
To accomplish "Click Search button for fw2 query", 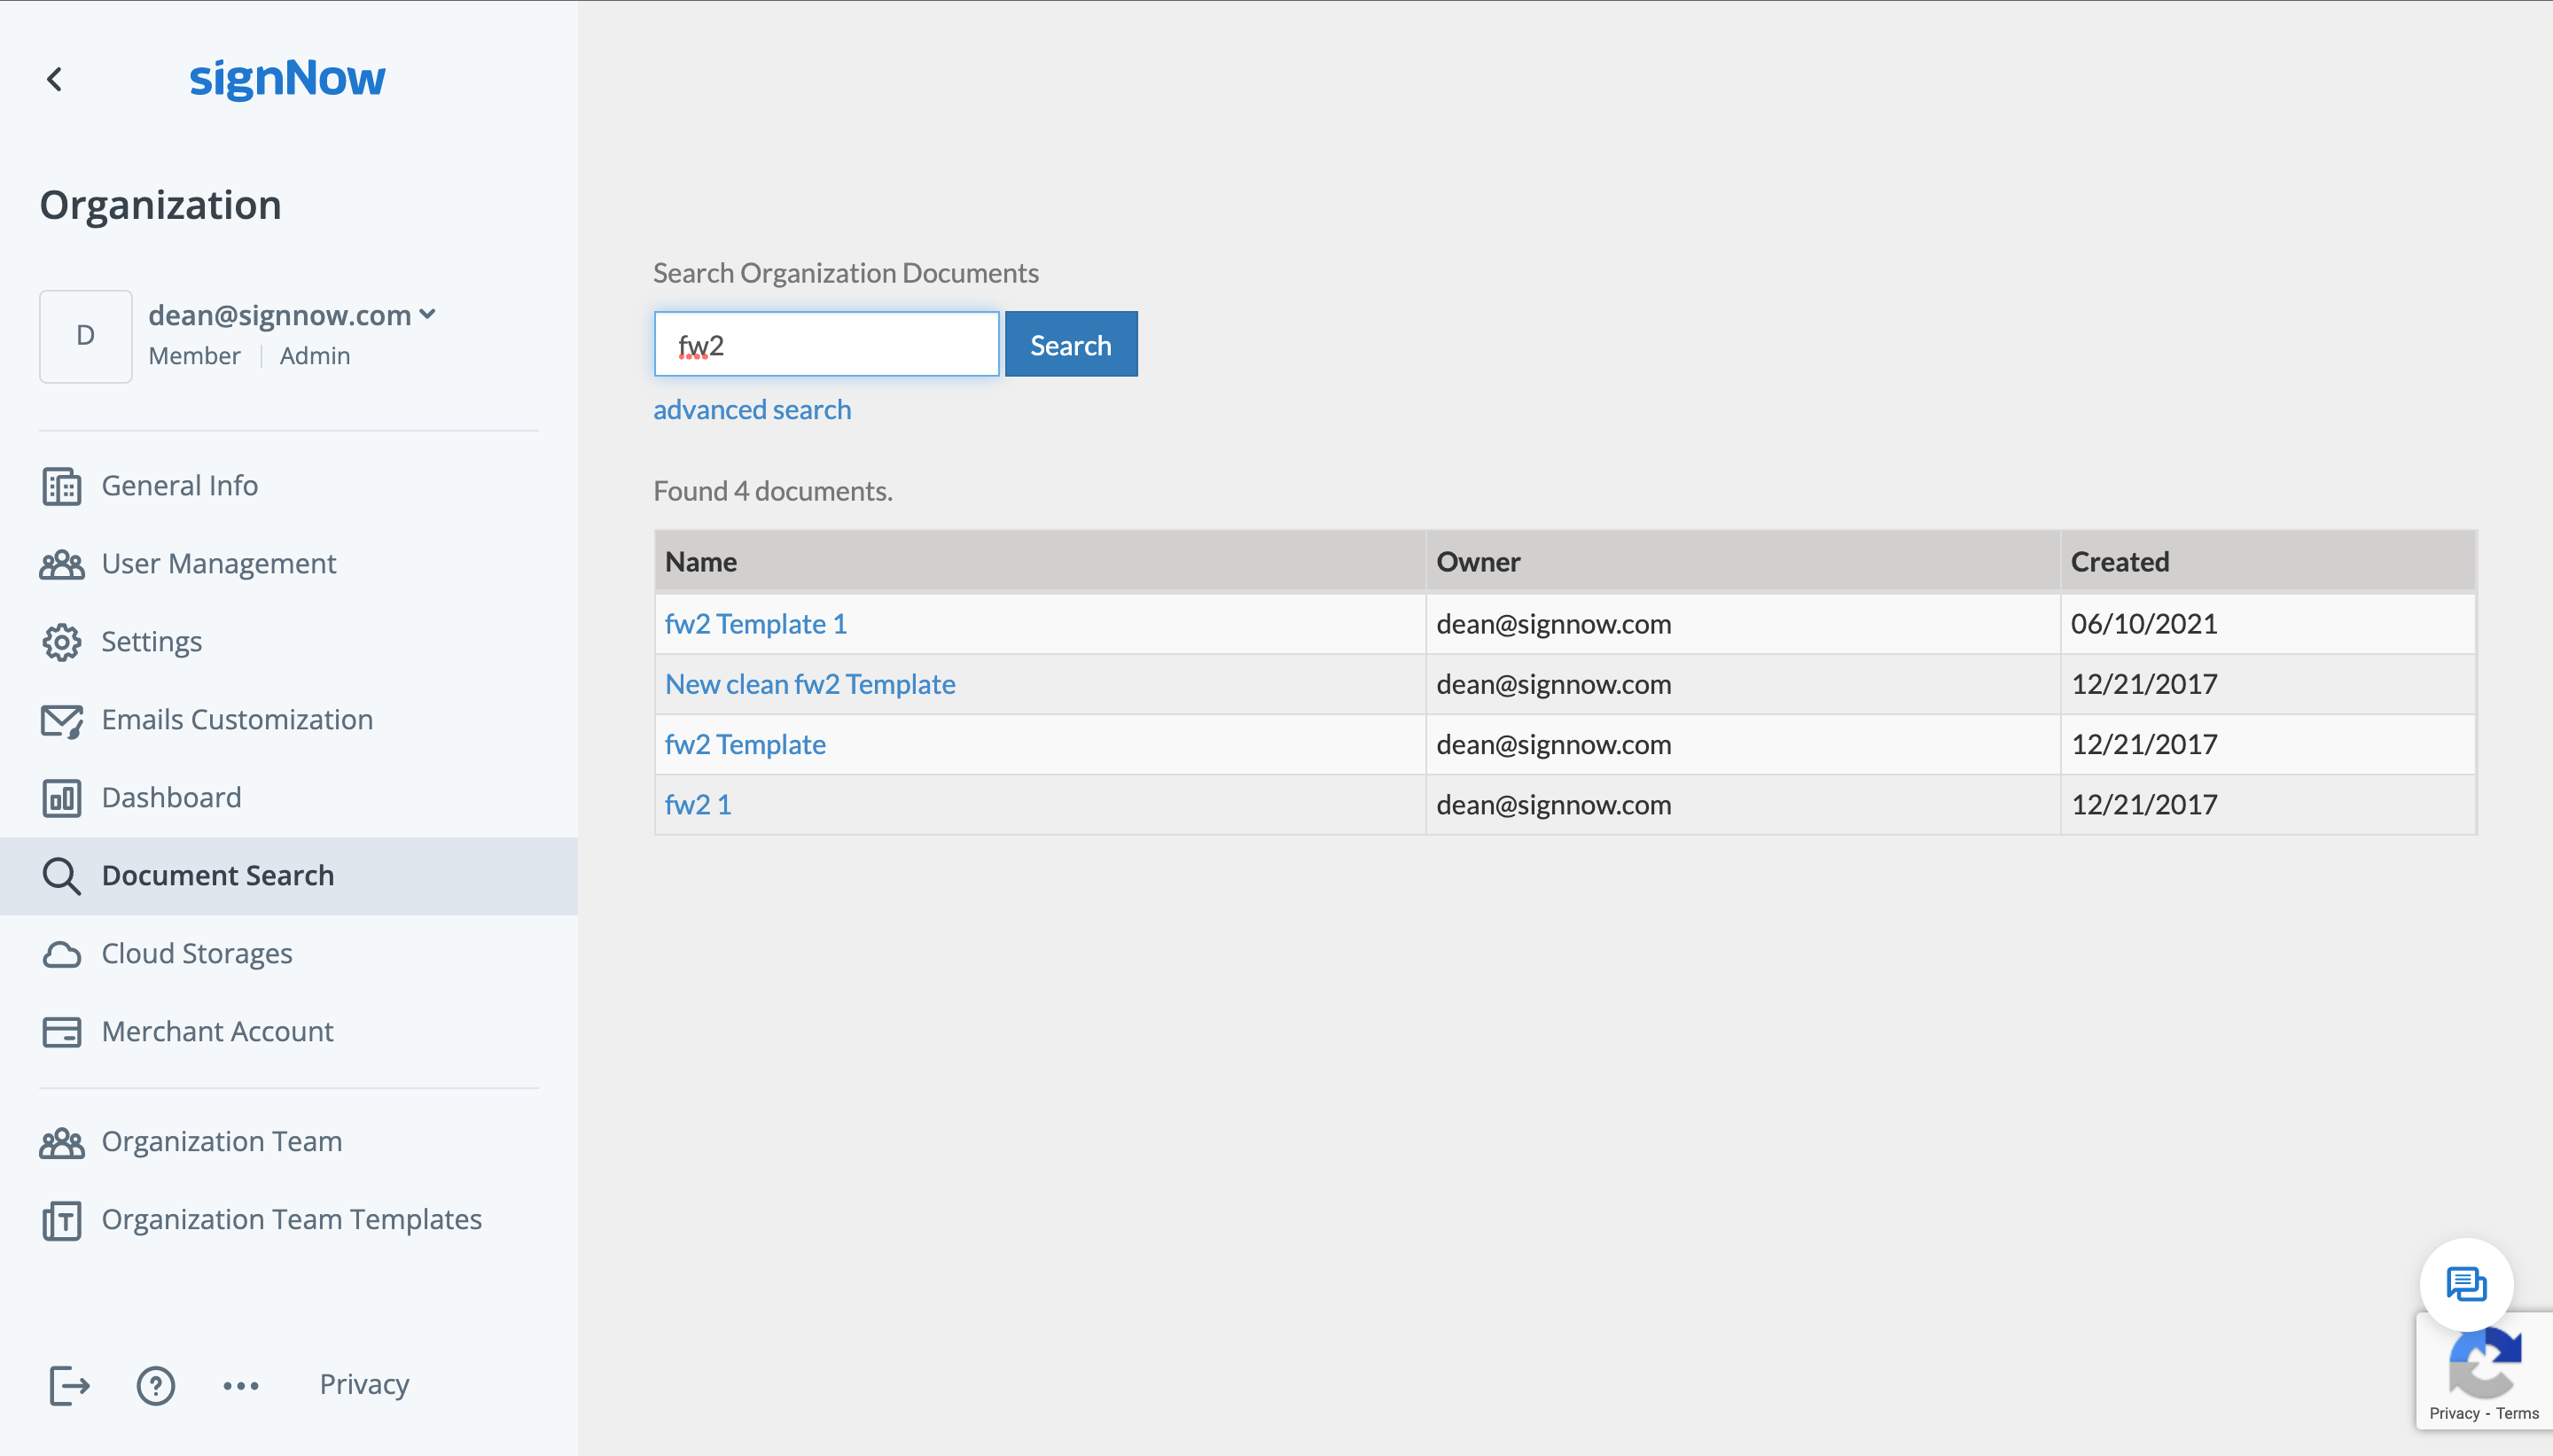I will click(x=1072, y=344).
